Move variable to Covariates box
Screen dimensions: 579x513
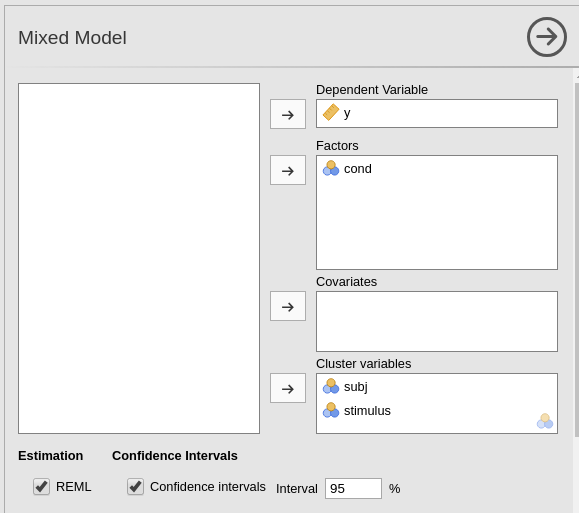click(288, 306)
